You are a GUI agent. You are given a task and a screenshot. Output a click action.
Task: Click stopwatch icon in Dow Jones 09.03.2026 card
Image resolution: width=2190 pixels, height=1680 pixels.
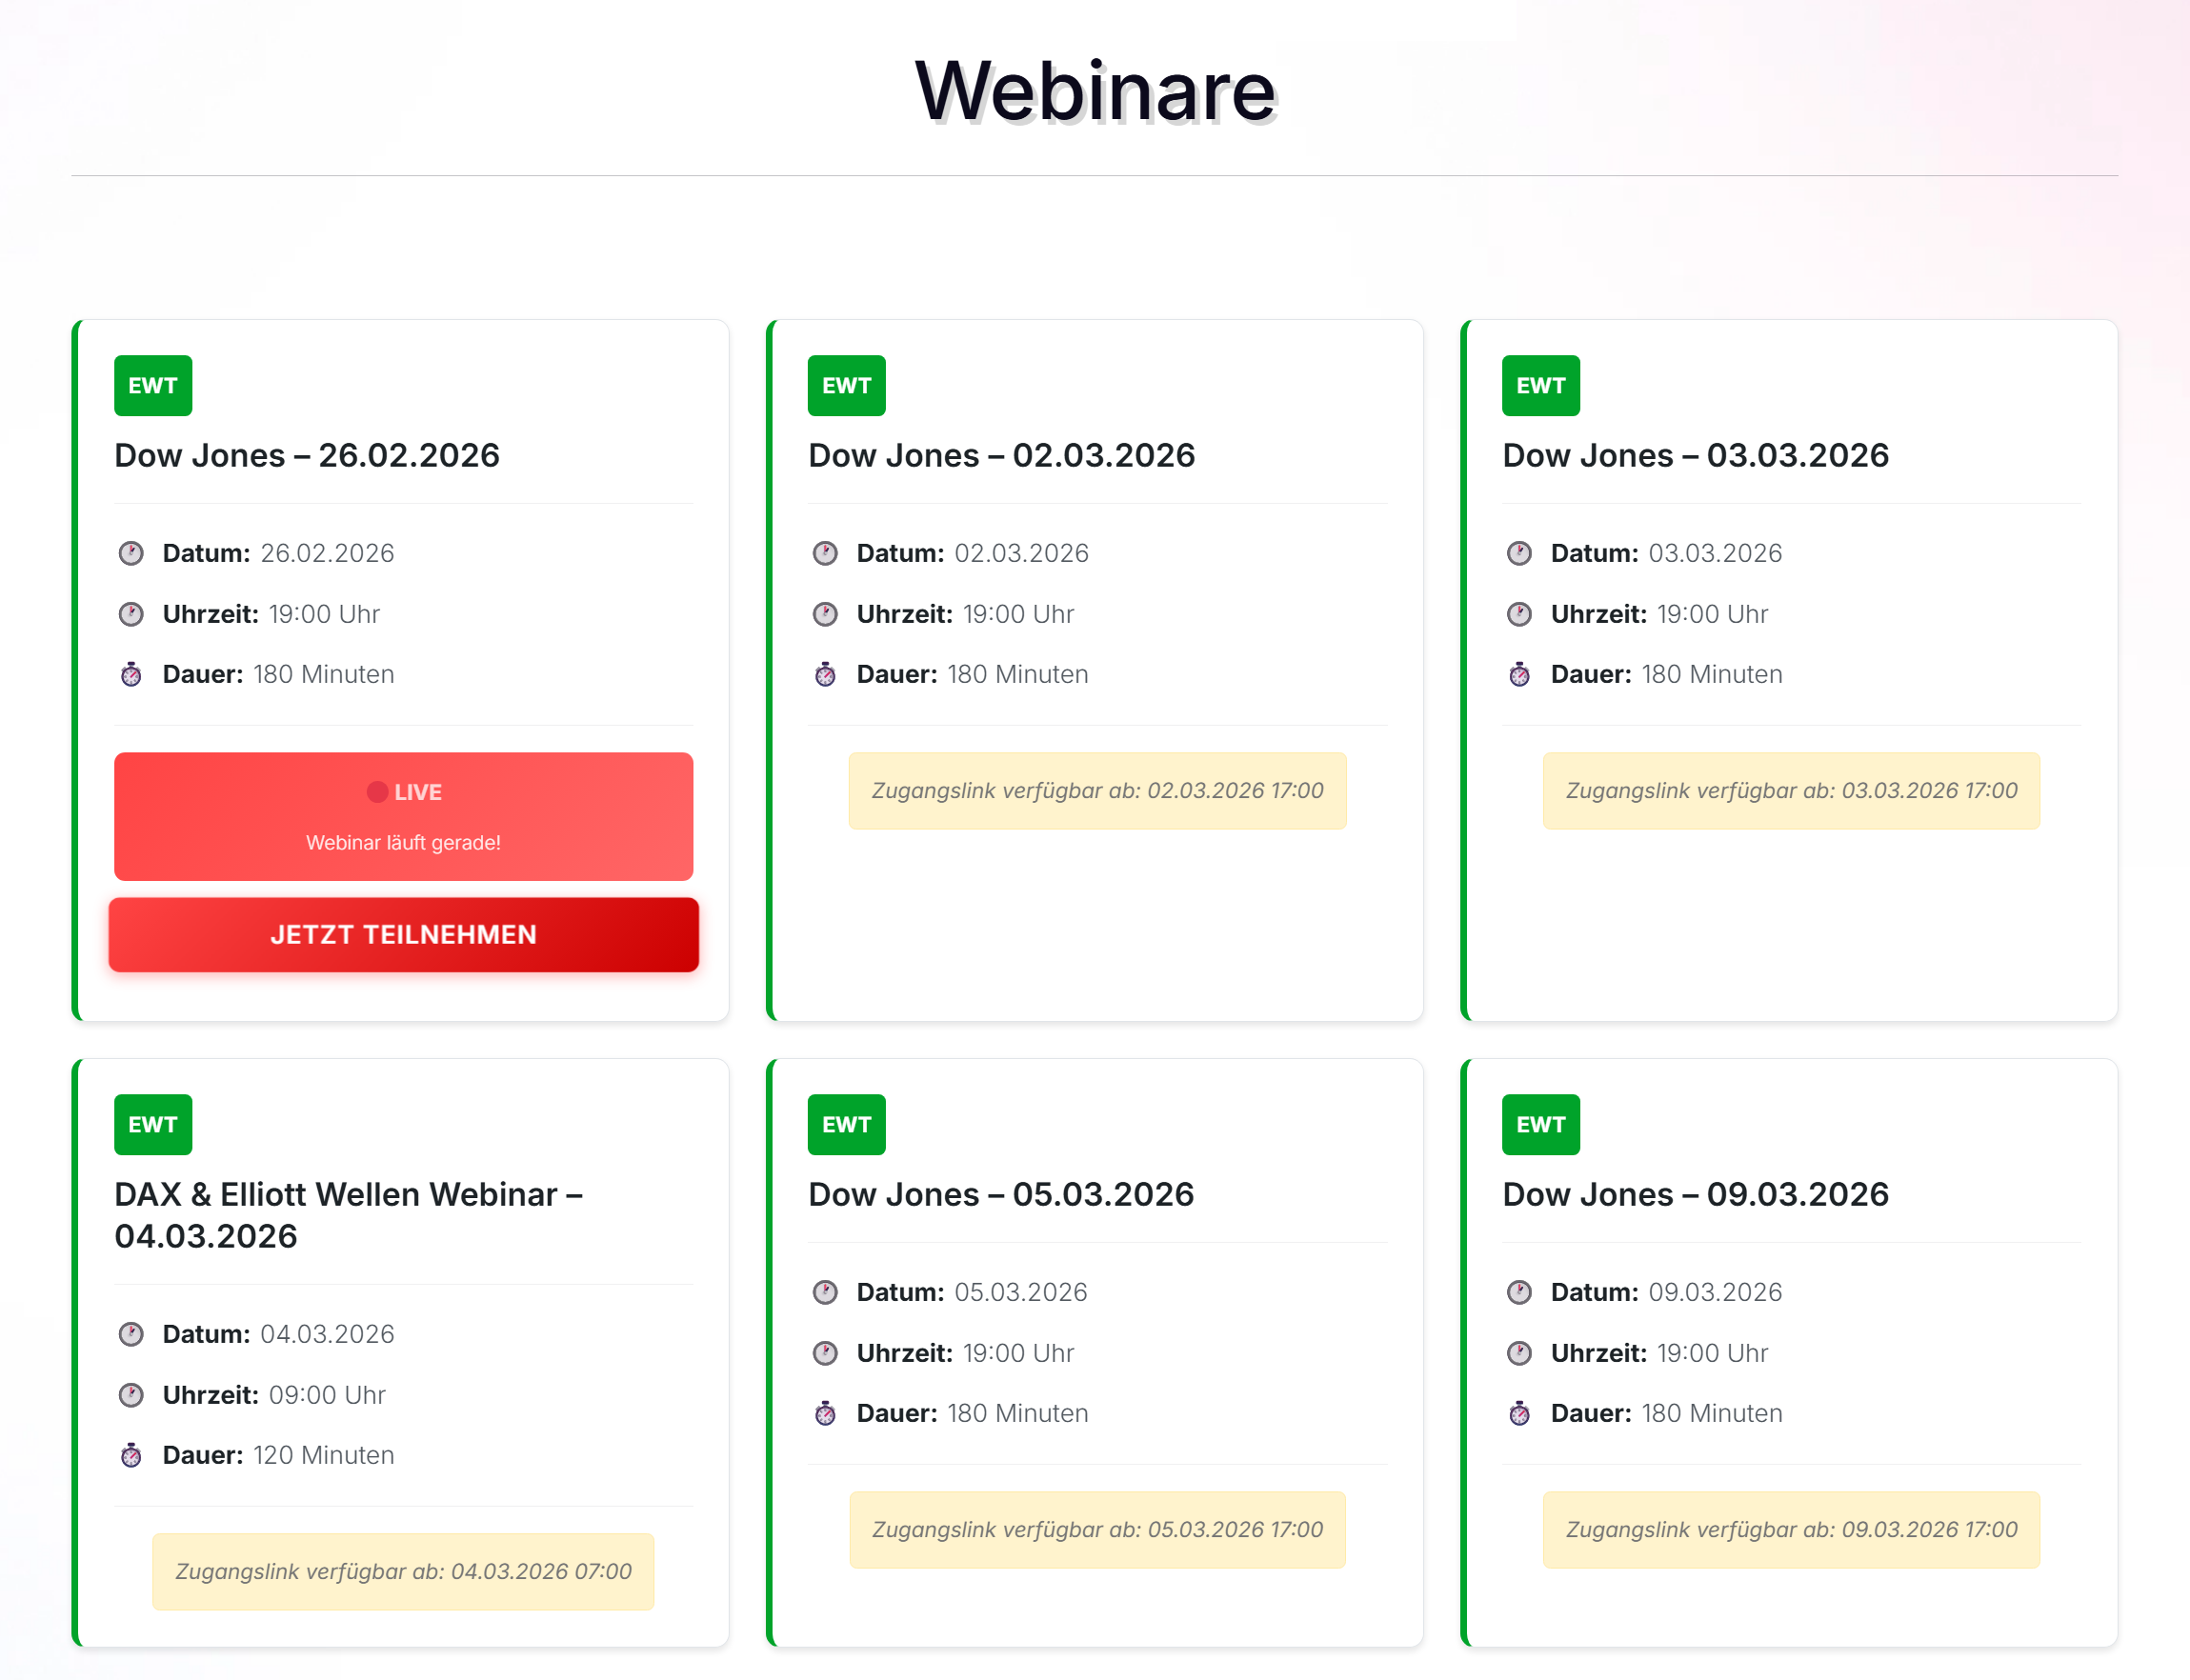pos(1519,1413)
